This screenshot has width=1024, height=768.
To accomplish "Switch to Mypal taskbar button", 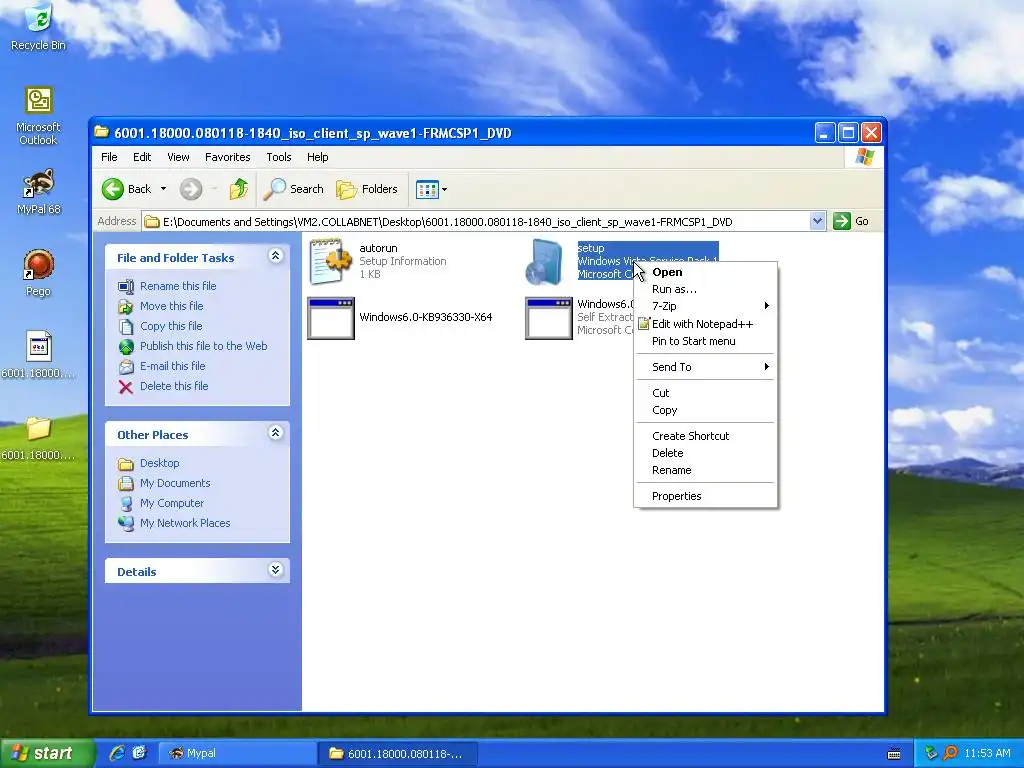I will click(236, 754).
